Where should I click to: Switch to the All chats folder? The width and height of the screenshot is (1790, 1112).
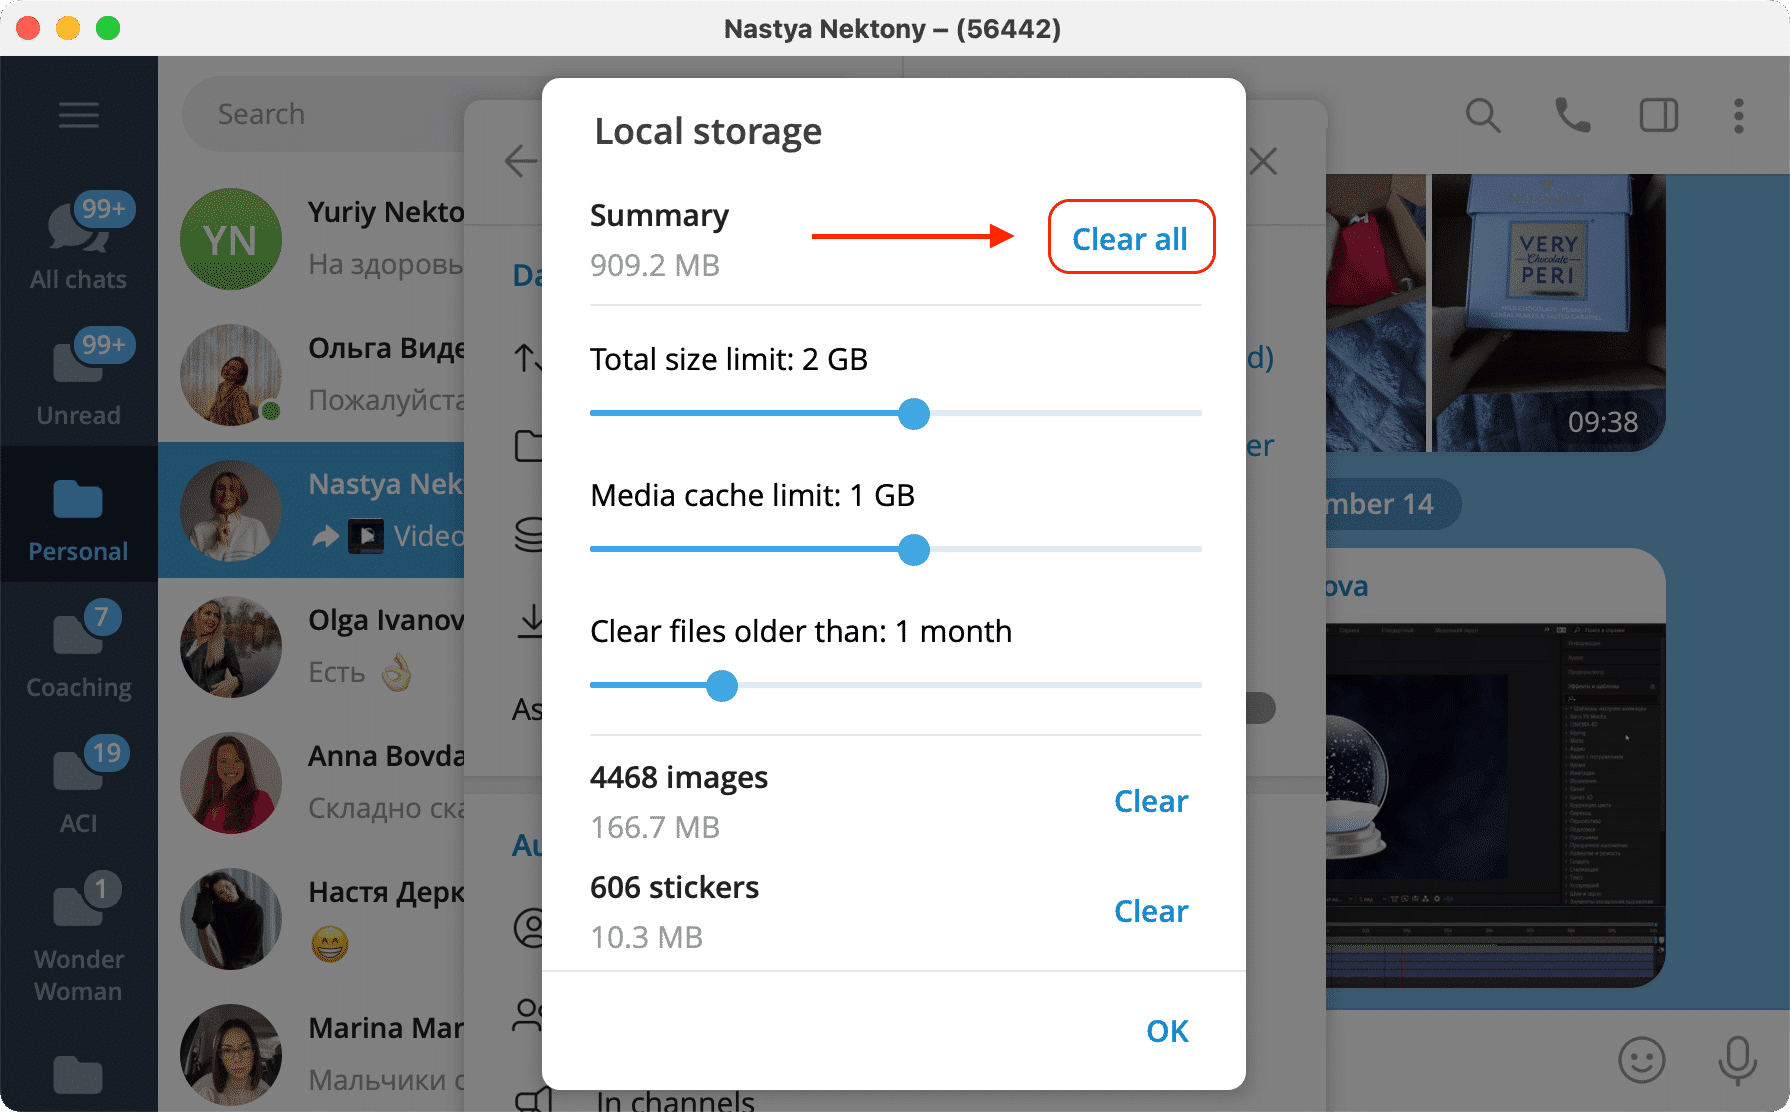tap(78, 240)
